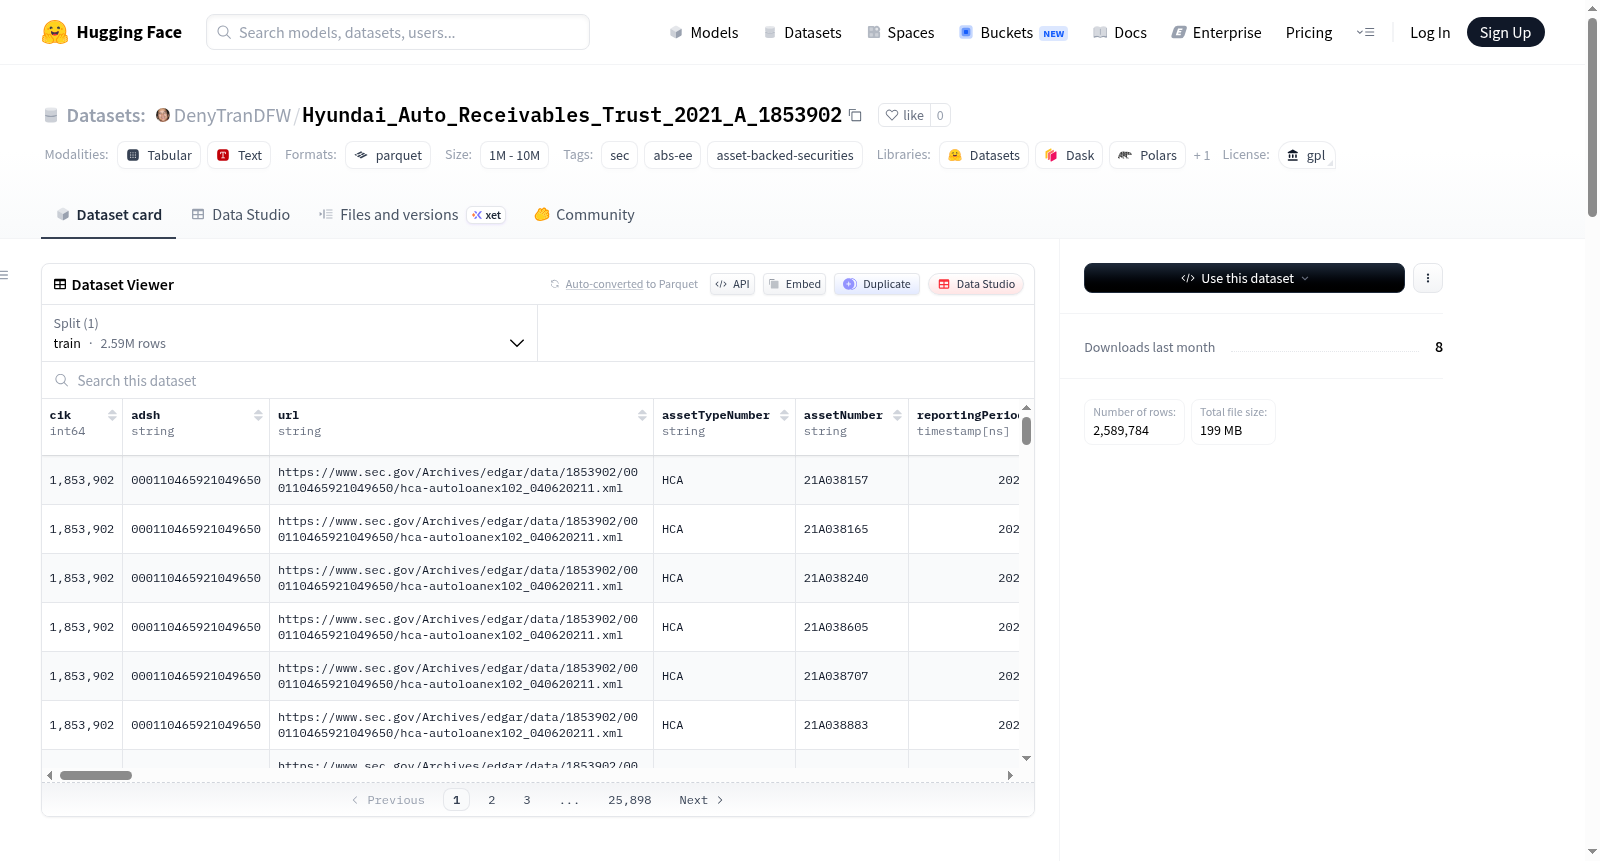The height and width of the screenshot is (861, 1600).
Task: Open the Files and versions tab
Action: point(412,214)
